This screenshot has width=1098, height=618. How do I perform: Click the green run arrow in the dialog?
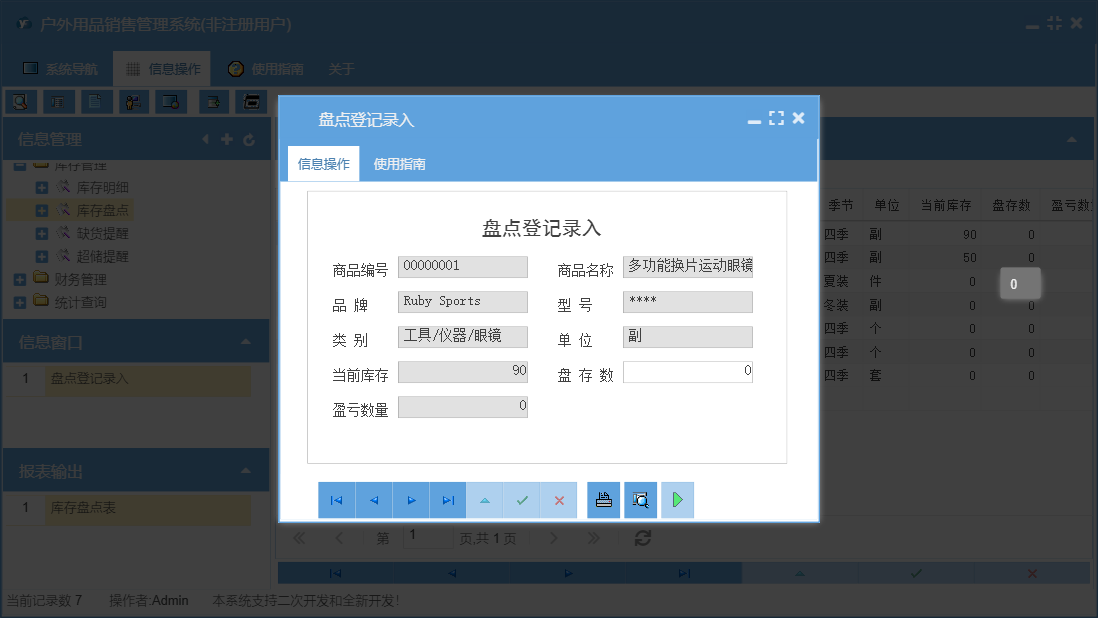677,499
